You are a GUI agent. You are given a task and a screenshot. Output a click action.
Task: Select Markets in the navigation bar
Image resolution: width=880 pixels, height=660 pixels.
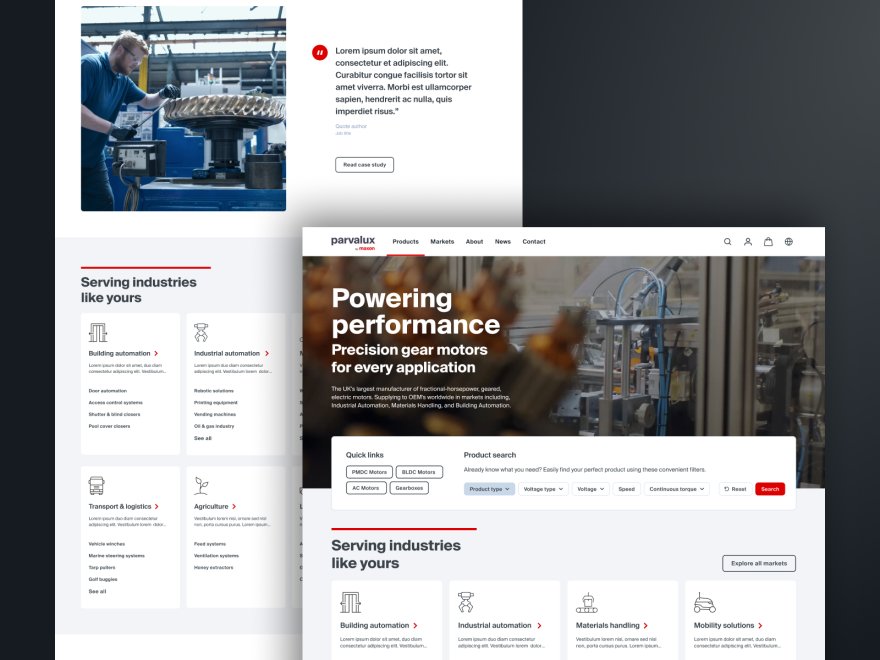point(442,242)
